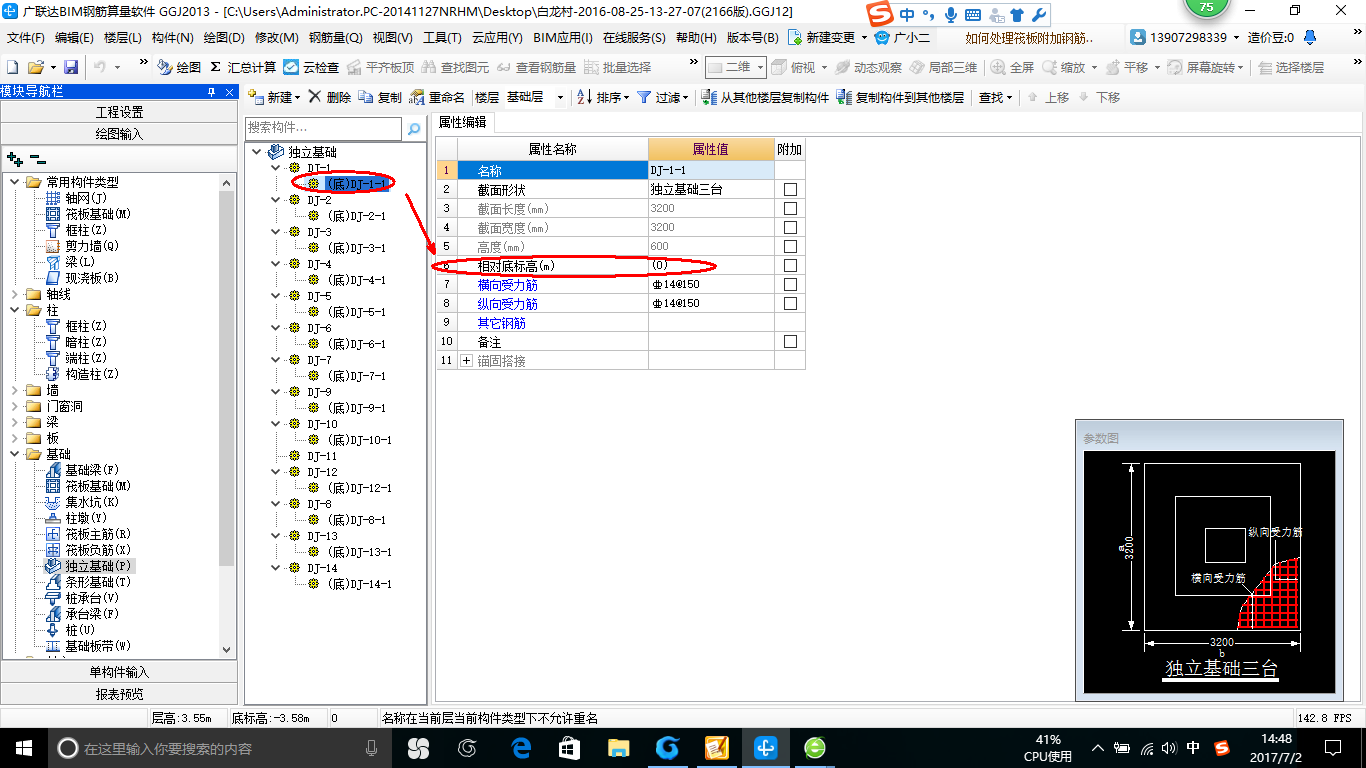Click the 过滤 filter funnel icon
Viewport: 1366px width, 768px height.
pos(645,97)
